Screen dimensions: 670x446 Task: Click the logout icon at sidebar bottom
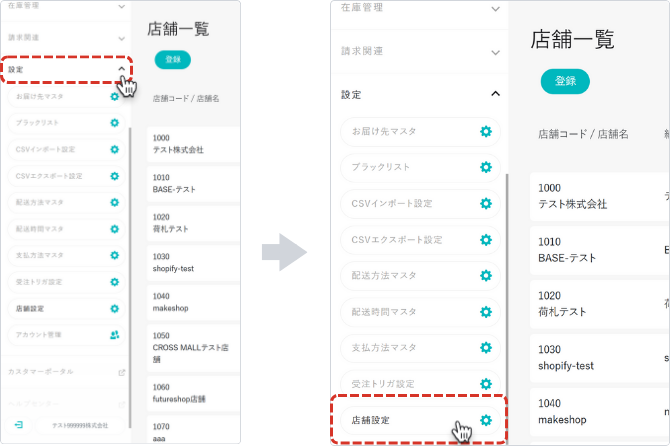tap(18, 424)
